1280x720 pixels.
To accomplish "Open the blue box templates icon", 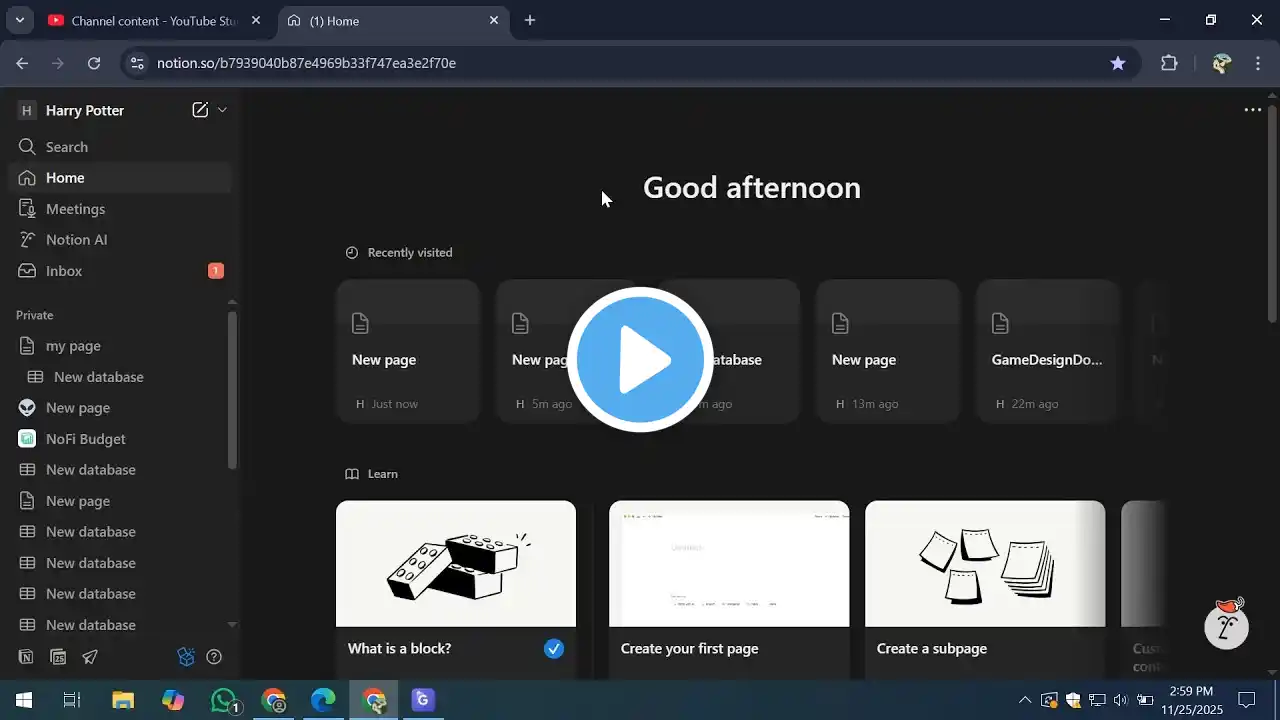I will click(185, 657).
